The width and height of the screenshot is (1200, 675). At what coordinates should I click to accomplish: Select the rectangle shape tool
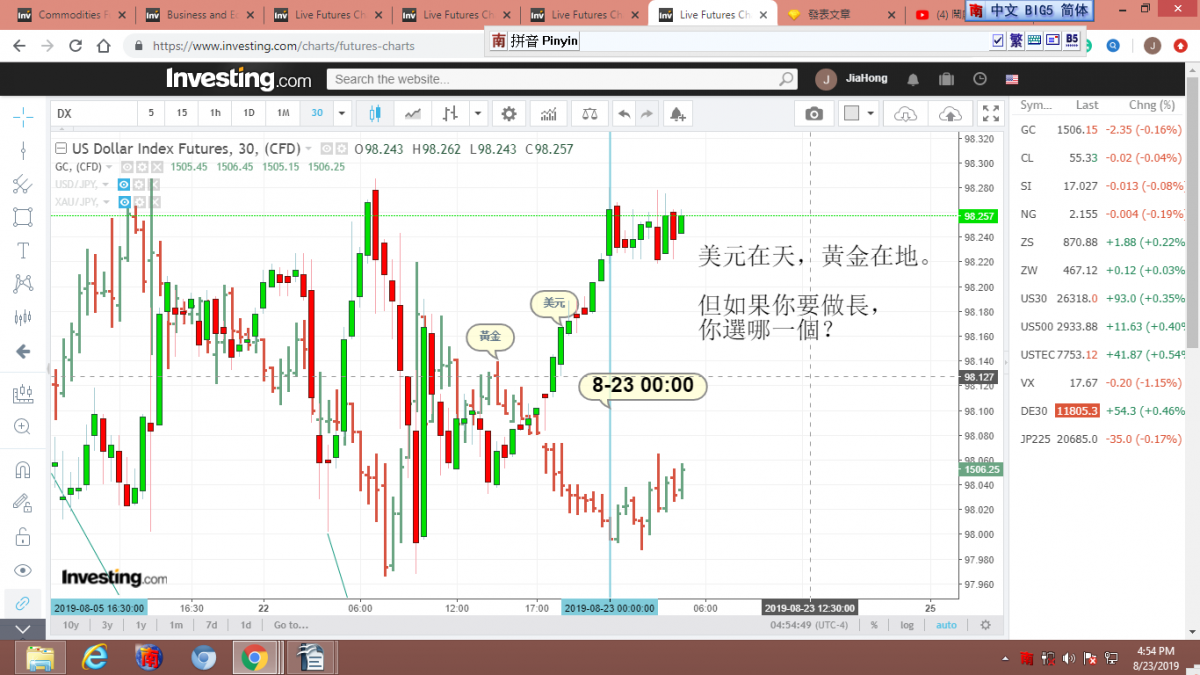tap(23, 217)
